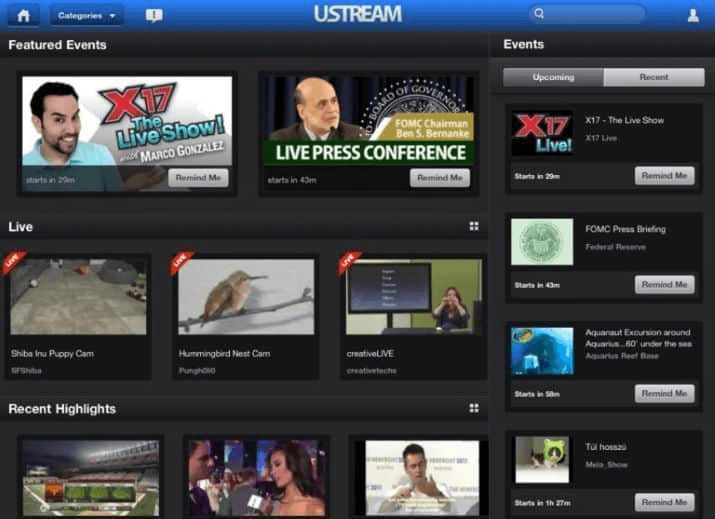
Task: Click Remind Me for Aquanaut Excursion event
Action: (664, 394)
